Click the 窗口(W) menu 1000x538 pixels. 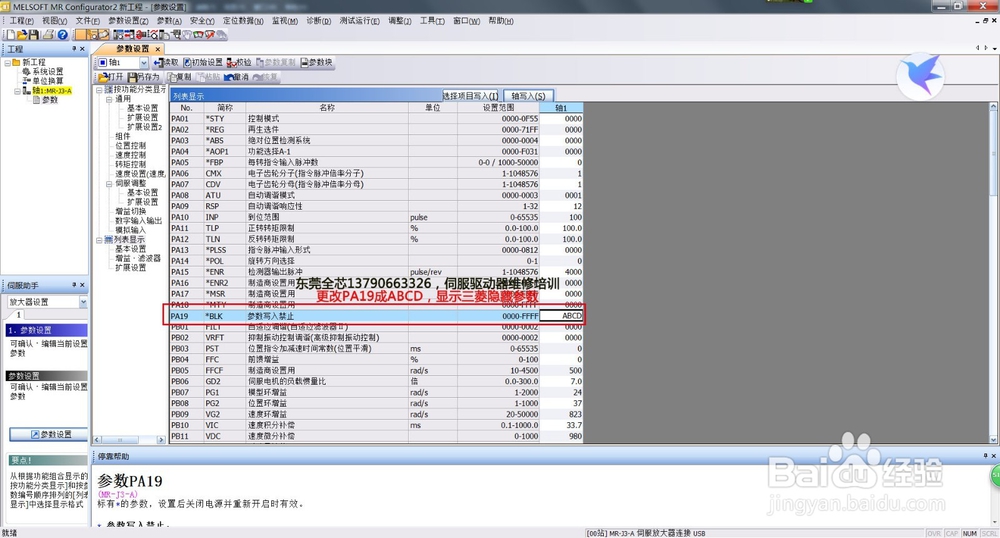(466, 20)
